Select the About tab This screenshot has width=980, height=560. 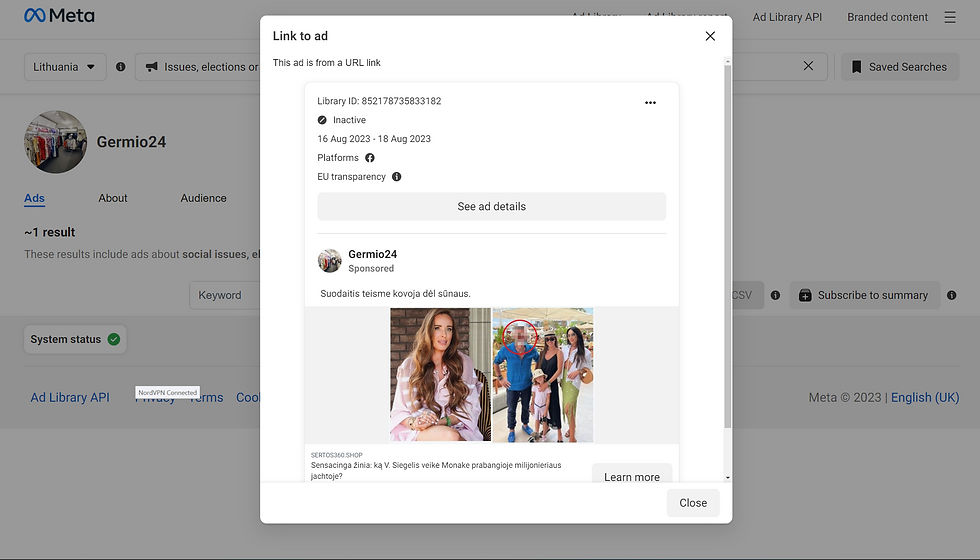(112, 198)
